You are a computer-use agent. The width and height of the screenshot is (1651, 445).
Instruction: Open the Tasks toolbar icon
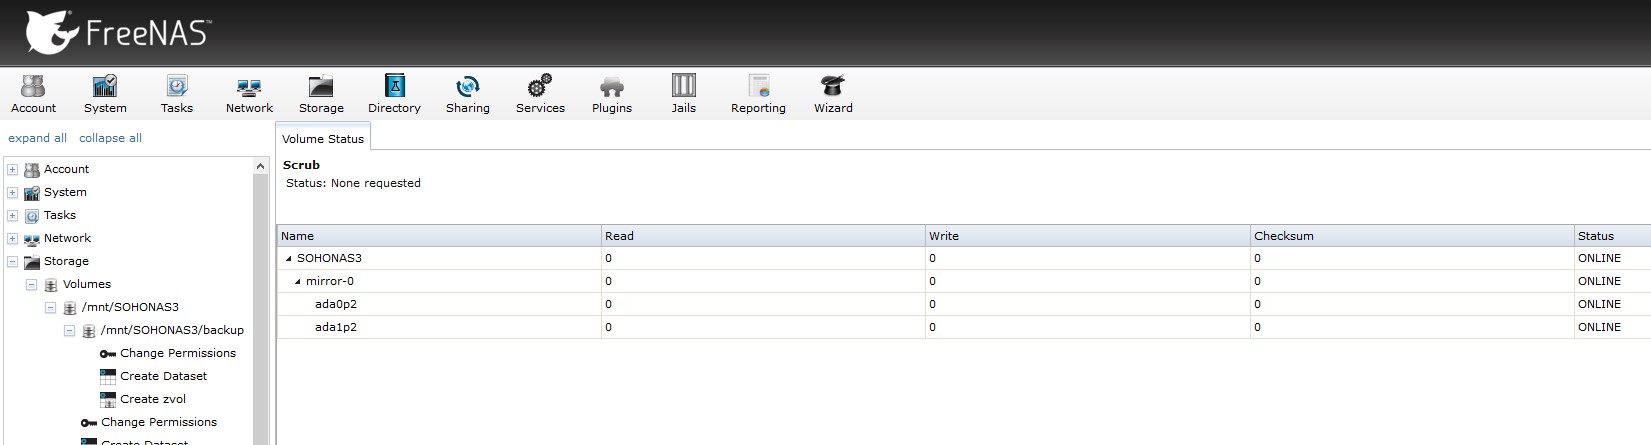(x=176, y=86)
